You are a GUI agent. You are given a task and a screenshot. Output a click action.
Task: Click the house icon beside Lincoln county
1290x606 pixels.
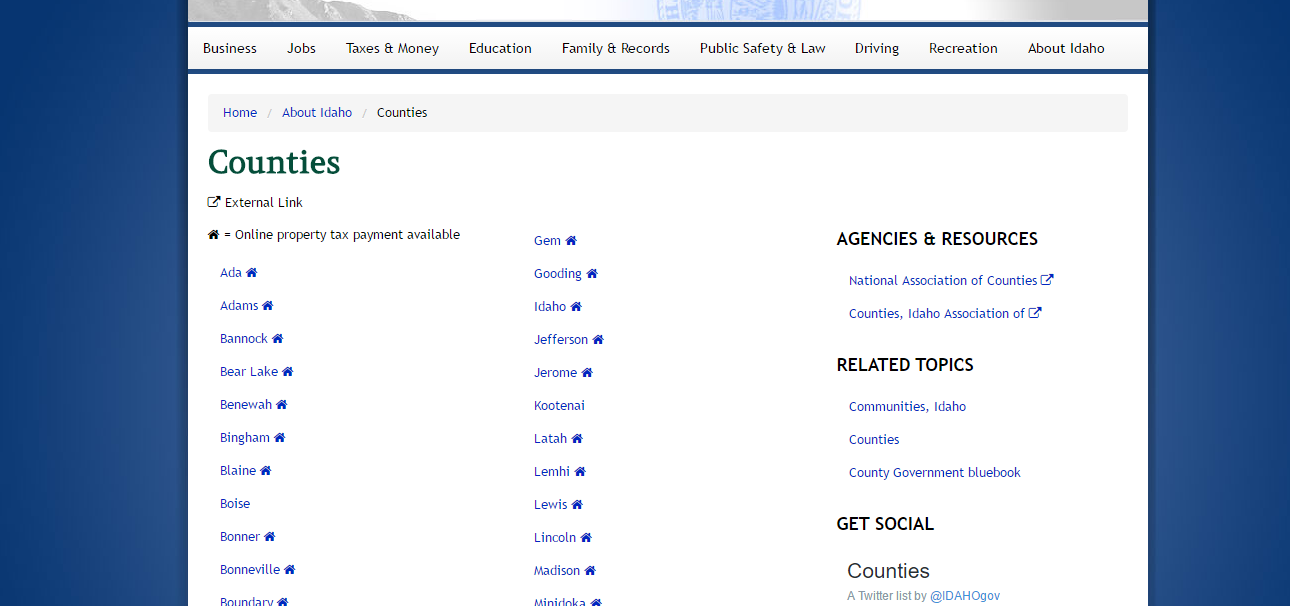pyautogui.click(x=586, y=538)
